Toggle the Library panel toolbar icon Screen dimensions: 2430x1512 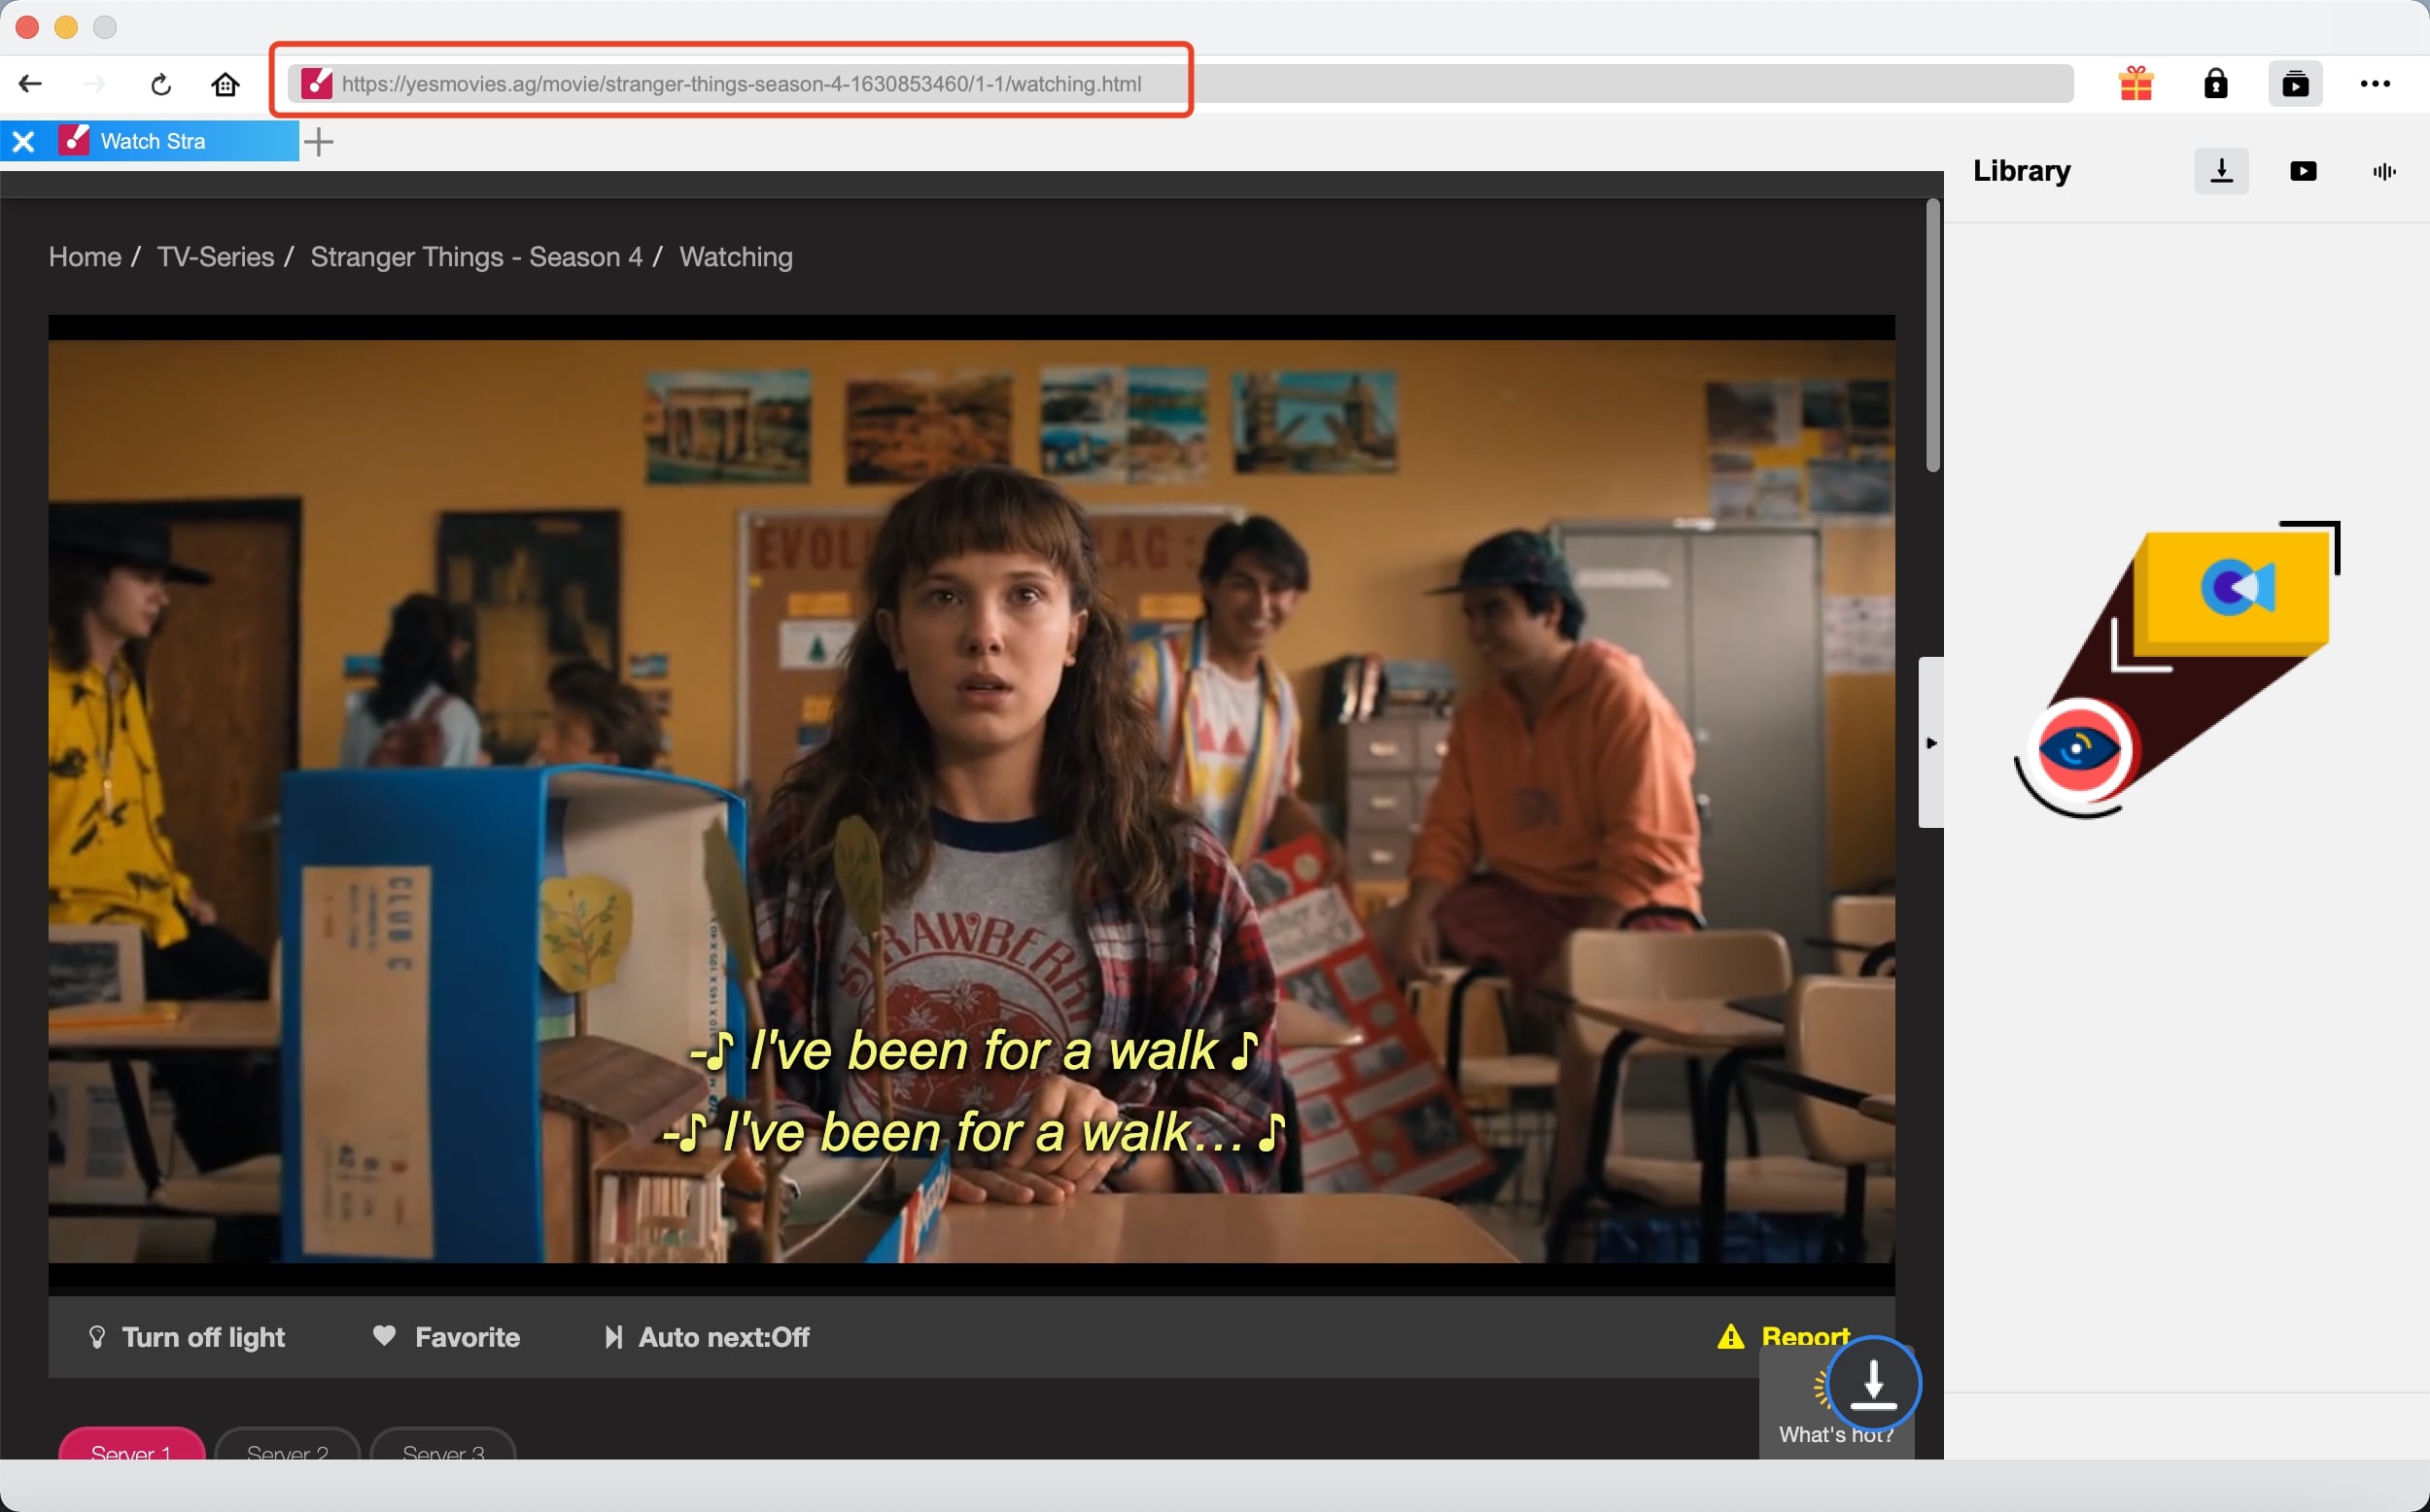click(2294, 84)
